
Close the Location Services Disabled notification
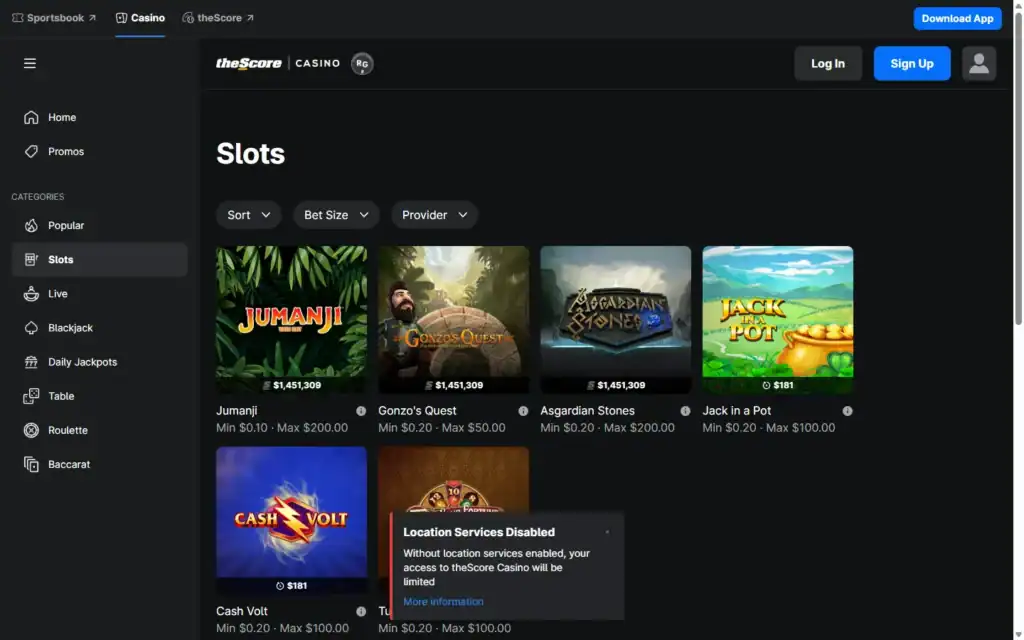coord(607,532)
